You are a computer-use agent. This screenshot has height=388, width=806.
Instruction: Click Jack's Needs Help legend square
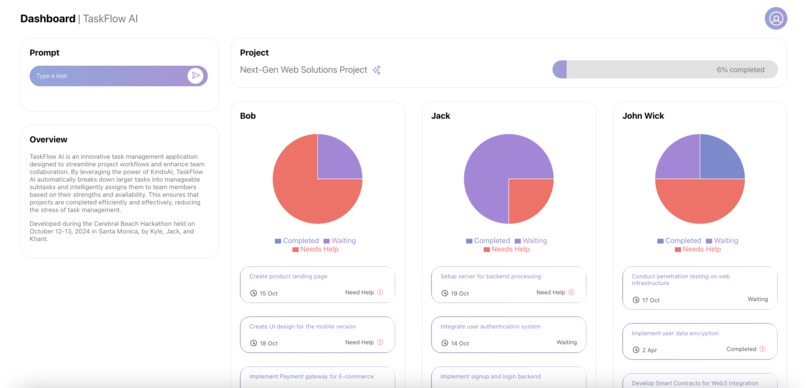[487, 249]
